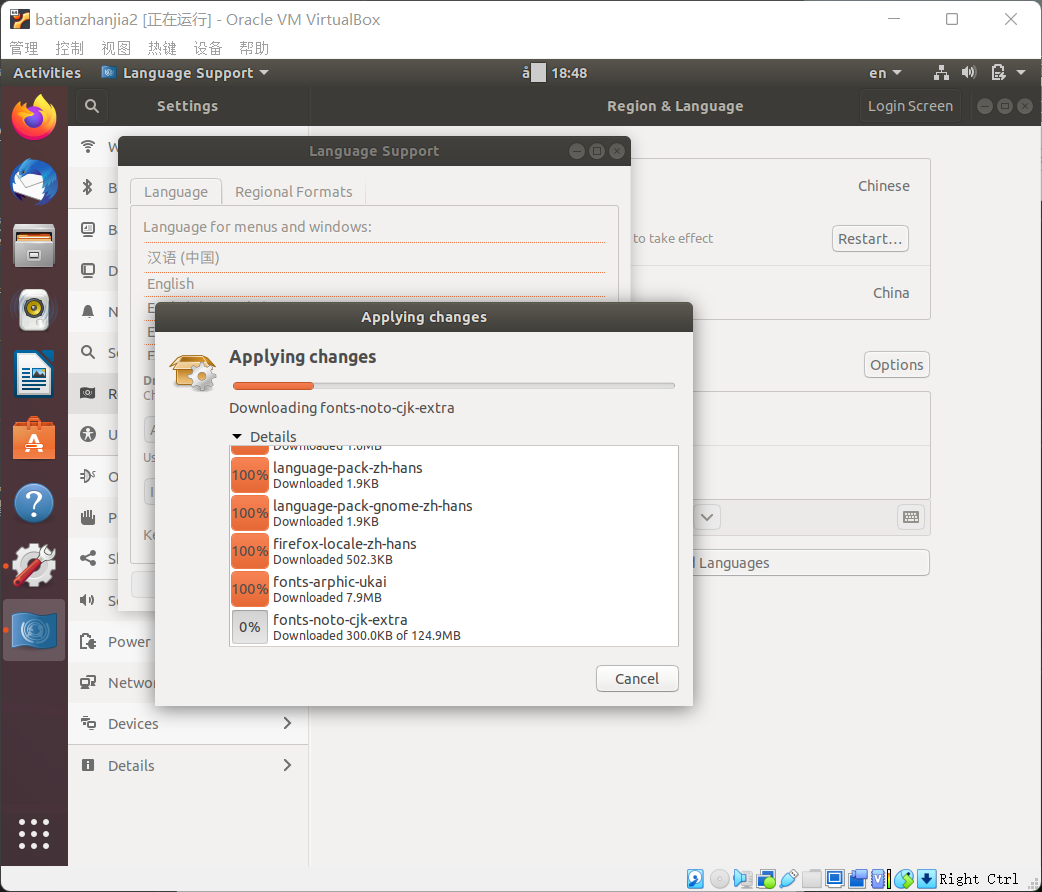Click the China formats row
The image size is (1042, 892).
point(780,293)
